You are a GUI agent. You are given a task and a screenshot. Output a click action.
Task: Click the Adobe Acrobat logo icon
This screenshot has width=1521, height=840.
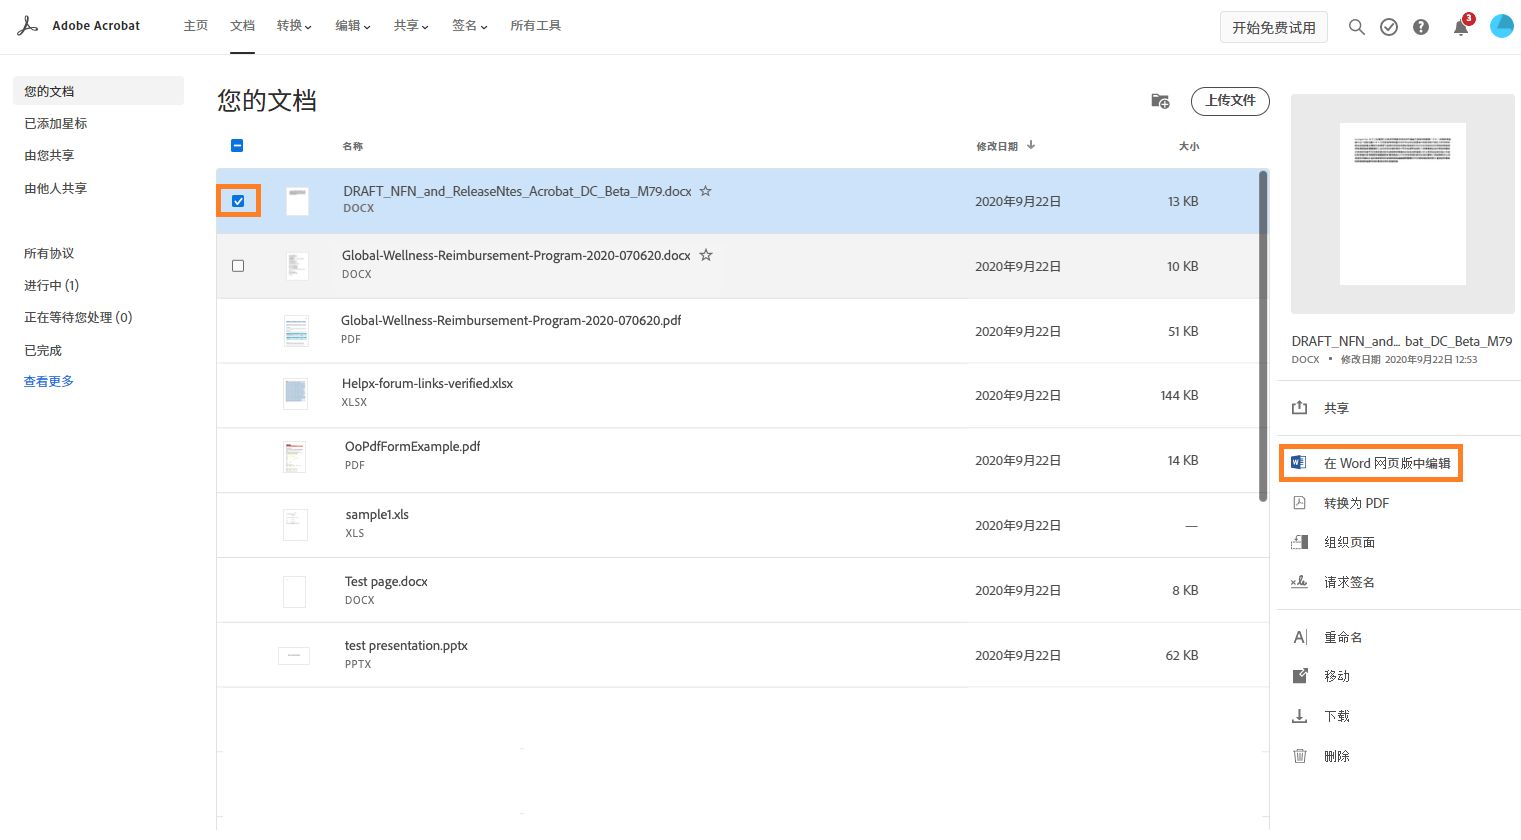pyautogui.click(x=28, y=26)
